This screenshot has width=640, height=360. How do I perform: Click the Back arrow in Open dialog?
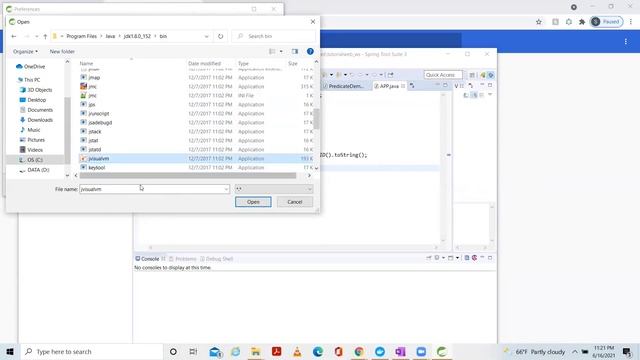pos(14,36)
